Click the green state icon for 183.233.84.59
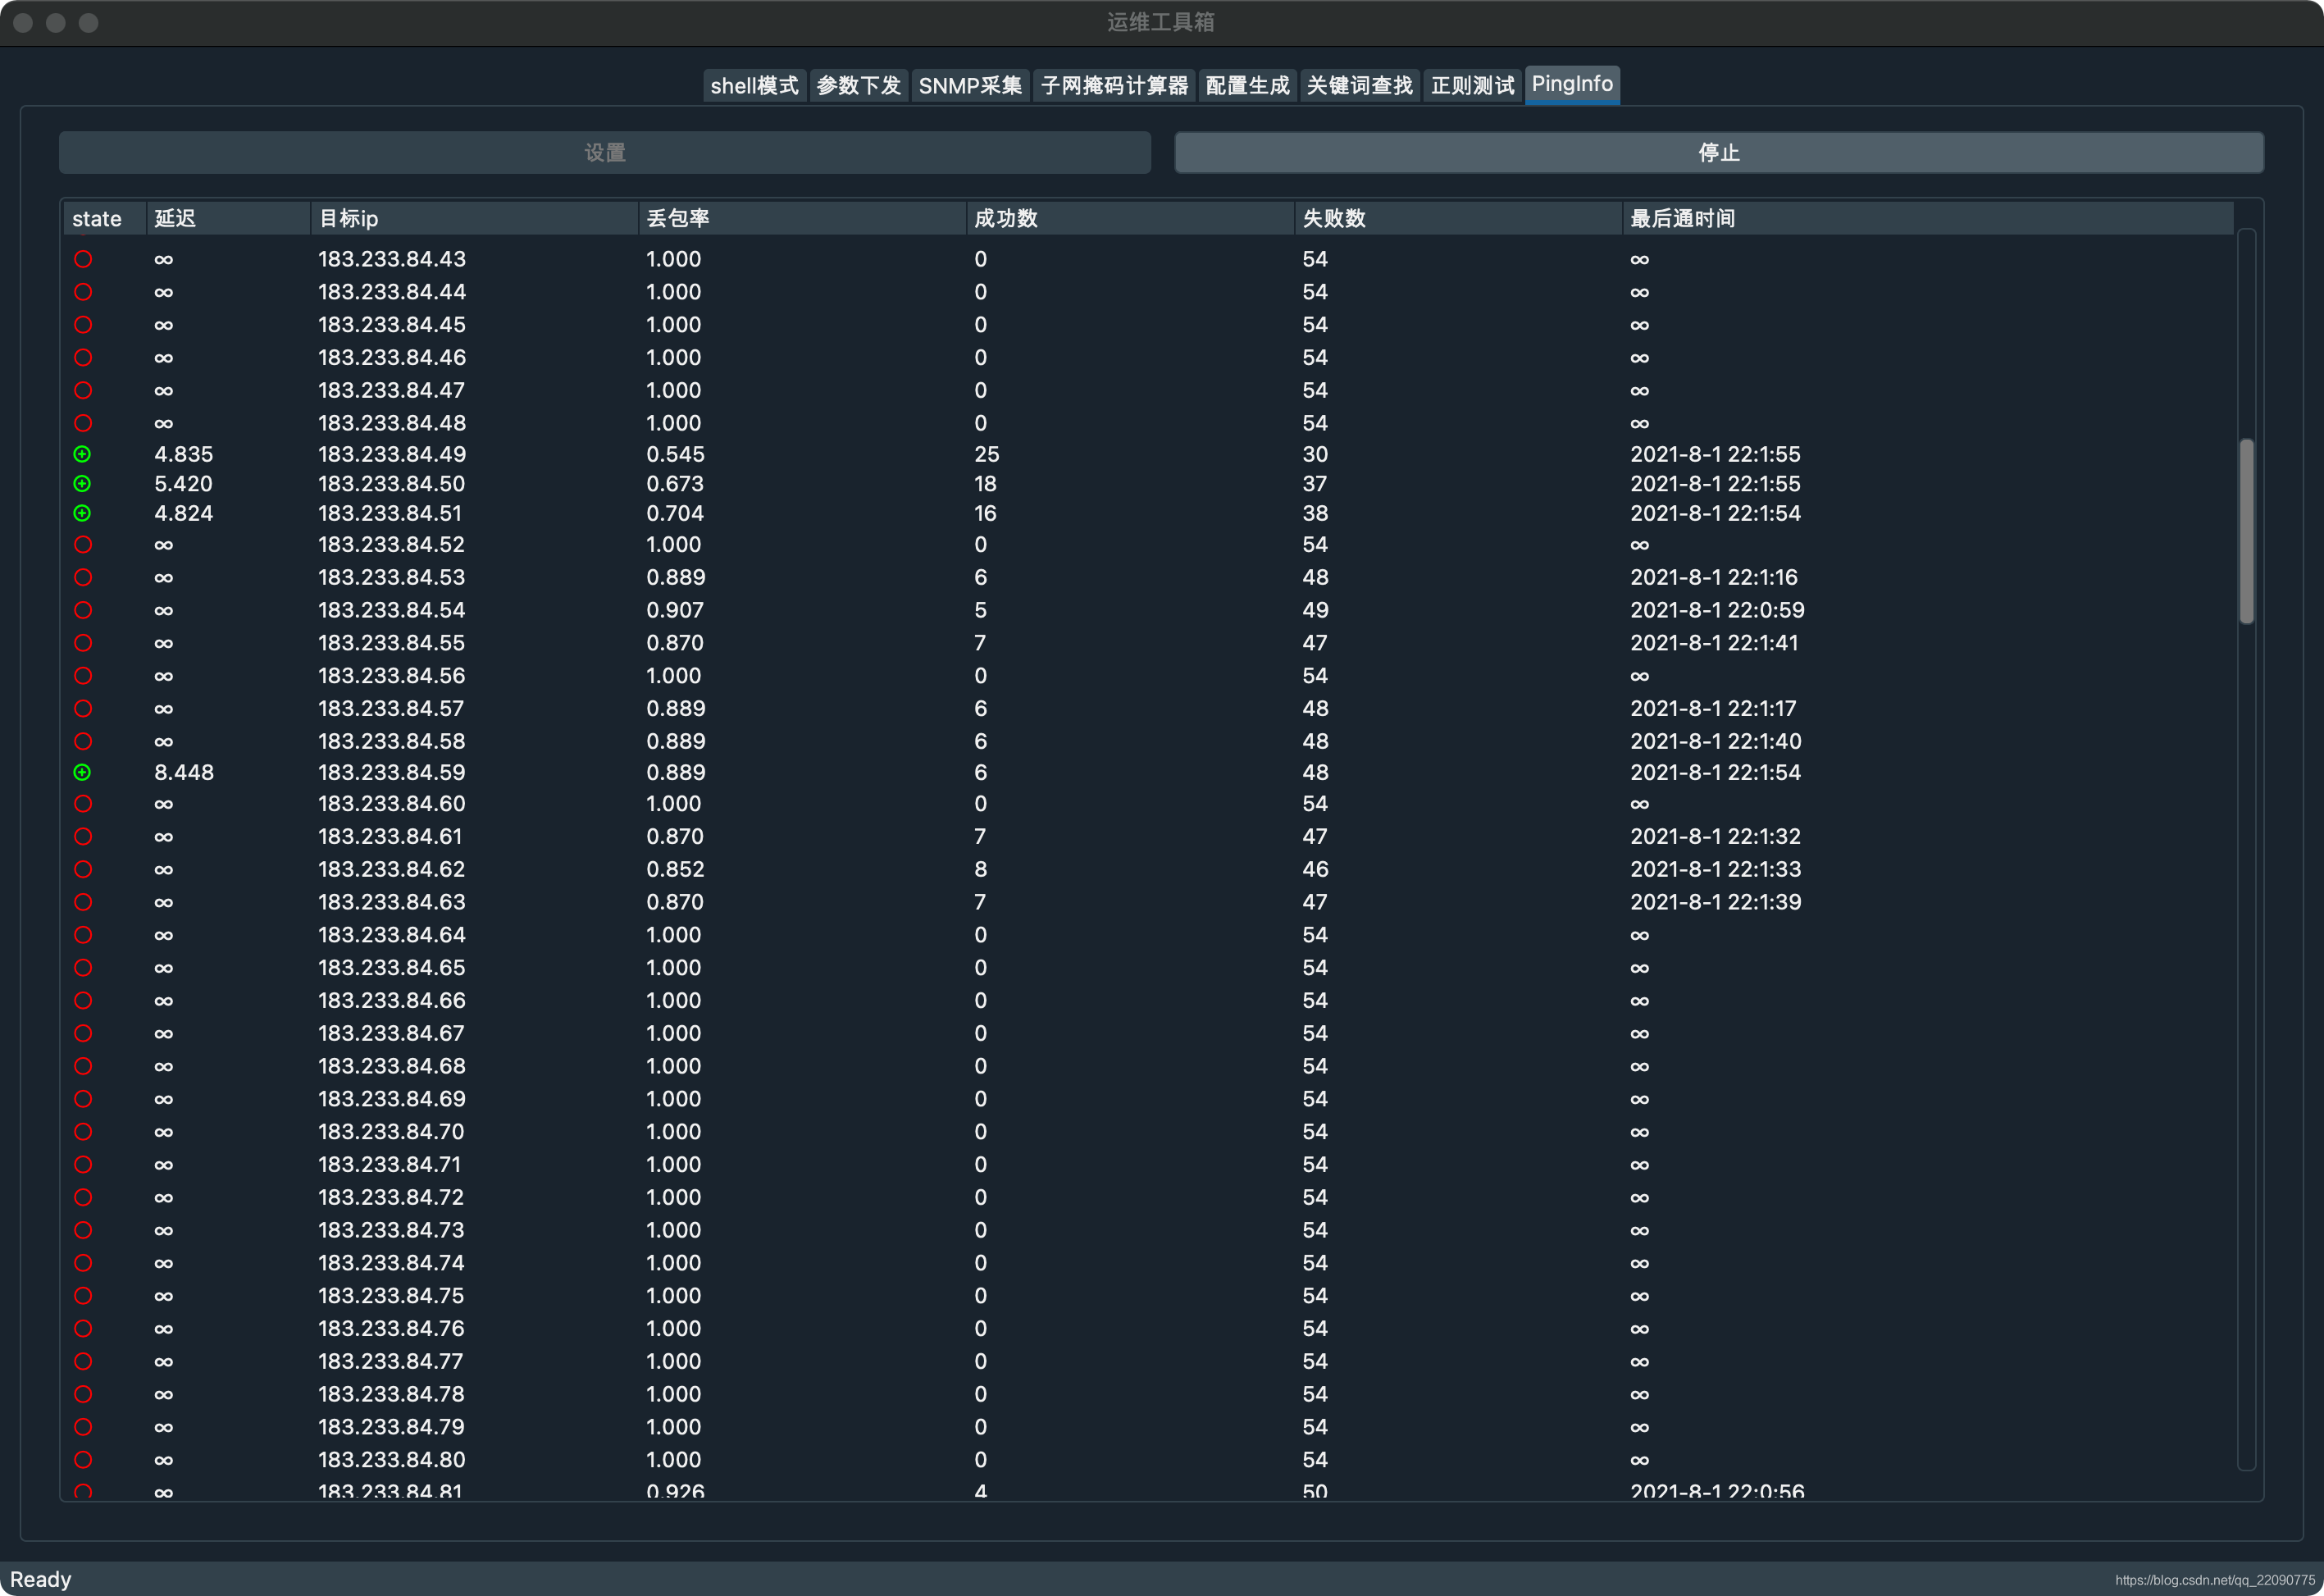Image resolution: width=2324 pixels, height=1596 pixels. coord(83,772)
